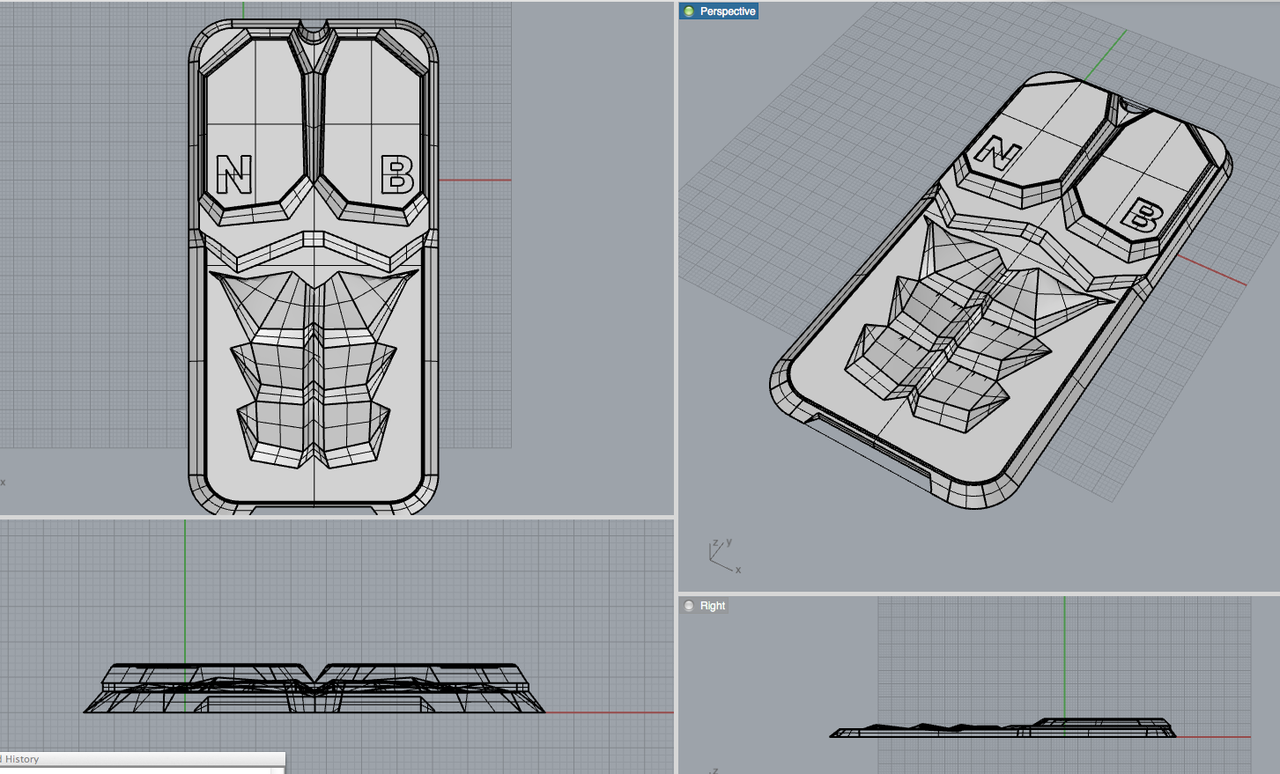1280x774 pixels.
Task: Pick the letter B in Perspective view
Action: coord(1142,216)
